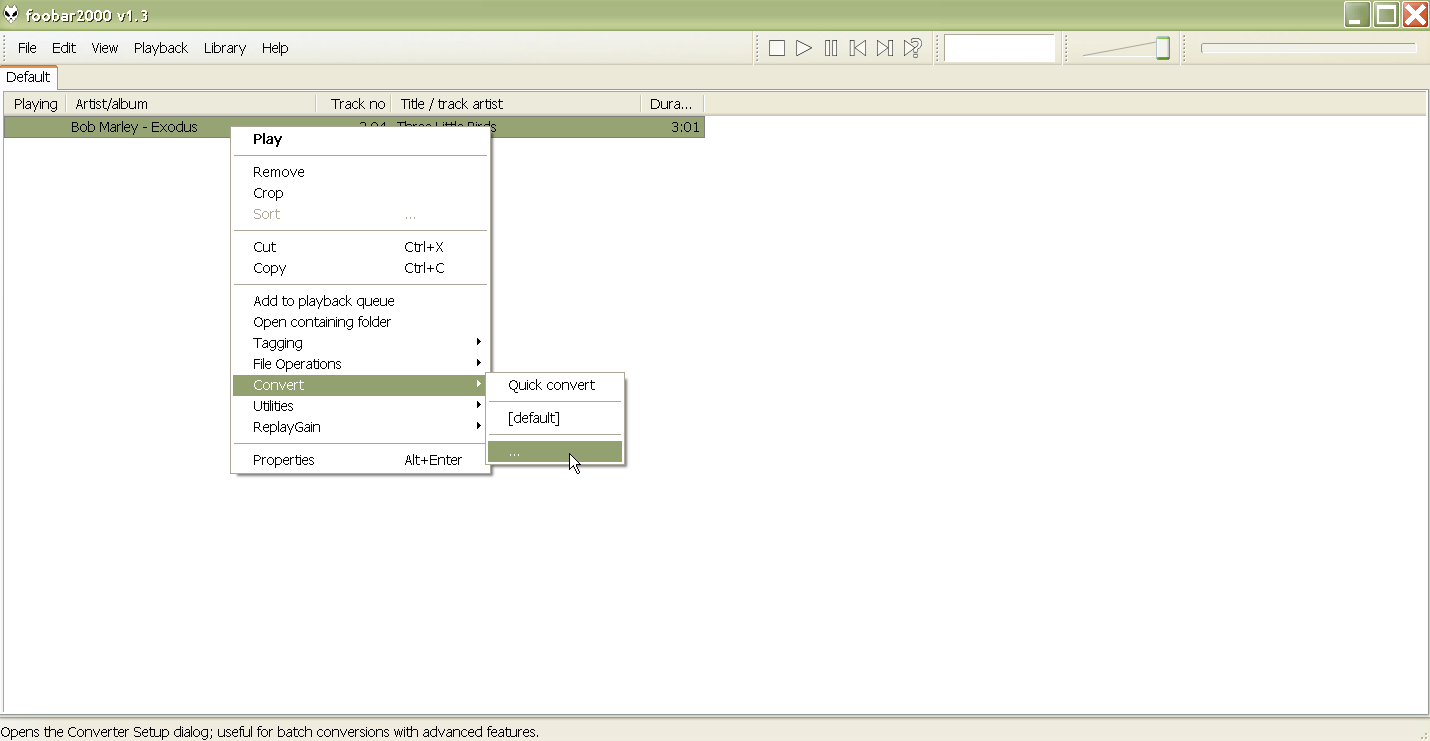Pause playback using the Pause icon
This screenshot has height=741, width=1430.
pos(831,48)
